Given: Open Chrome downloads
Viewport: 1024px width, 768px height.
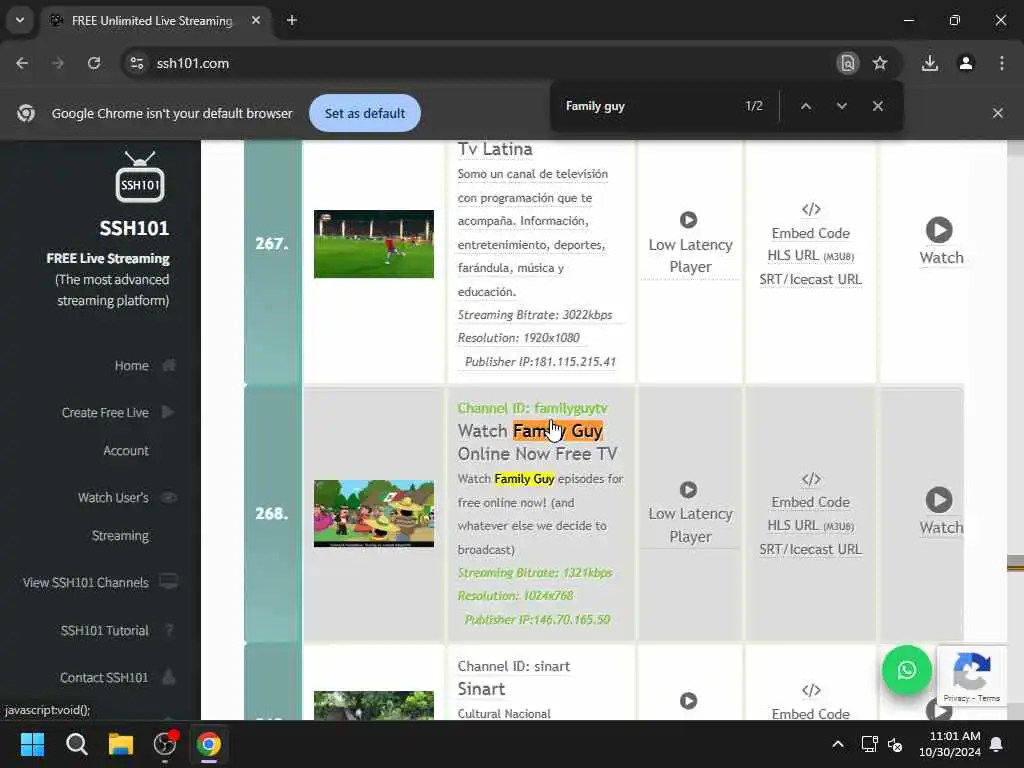Looking at the screenshot, I should pos(930,63).
